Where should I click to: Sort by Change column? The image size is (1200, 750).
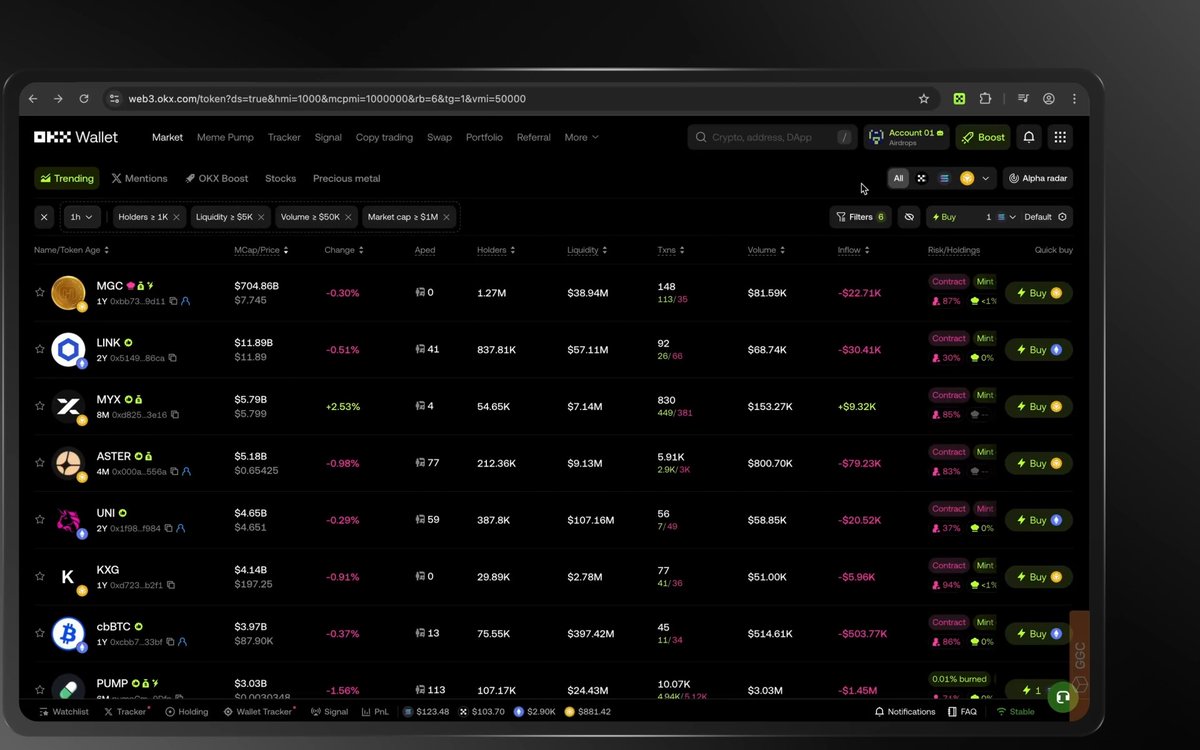coord(344,250)
